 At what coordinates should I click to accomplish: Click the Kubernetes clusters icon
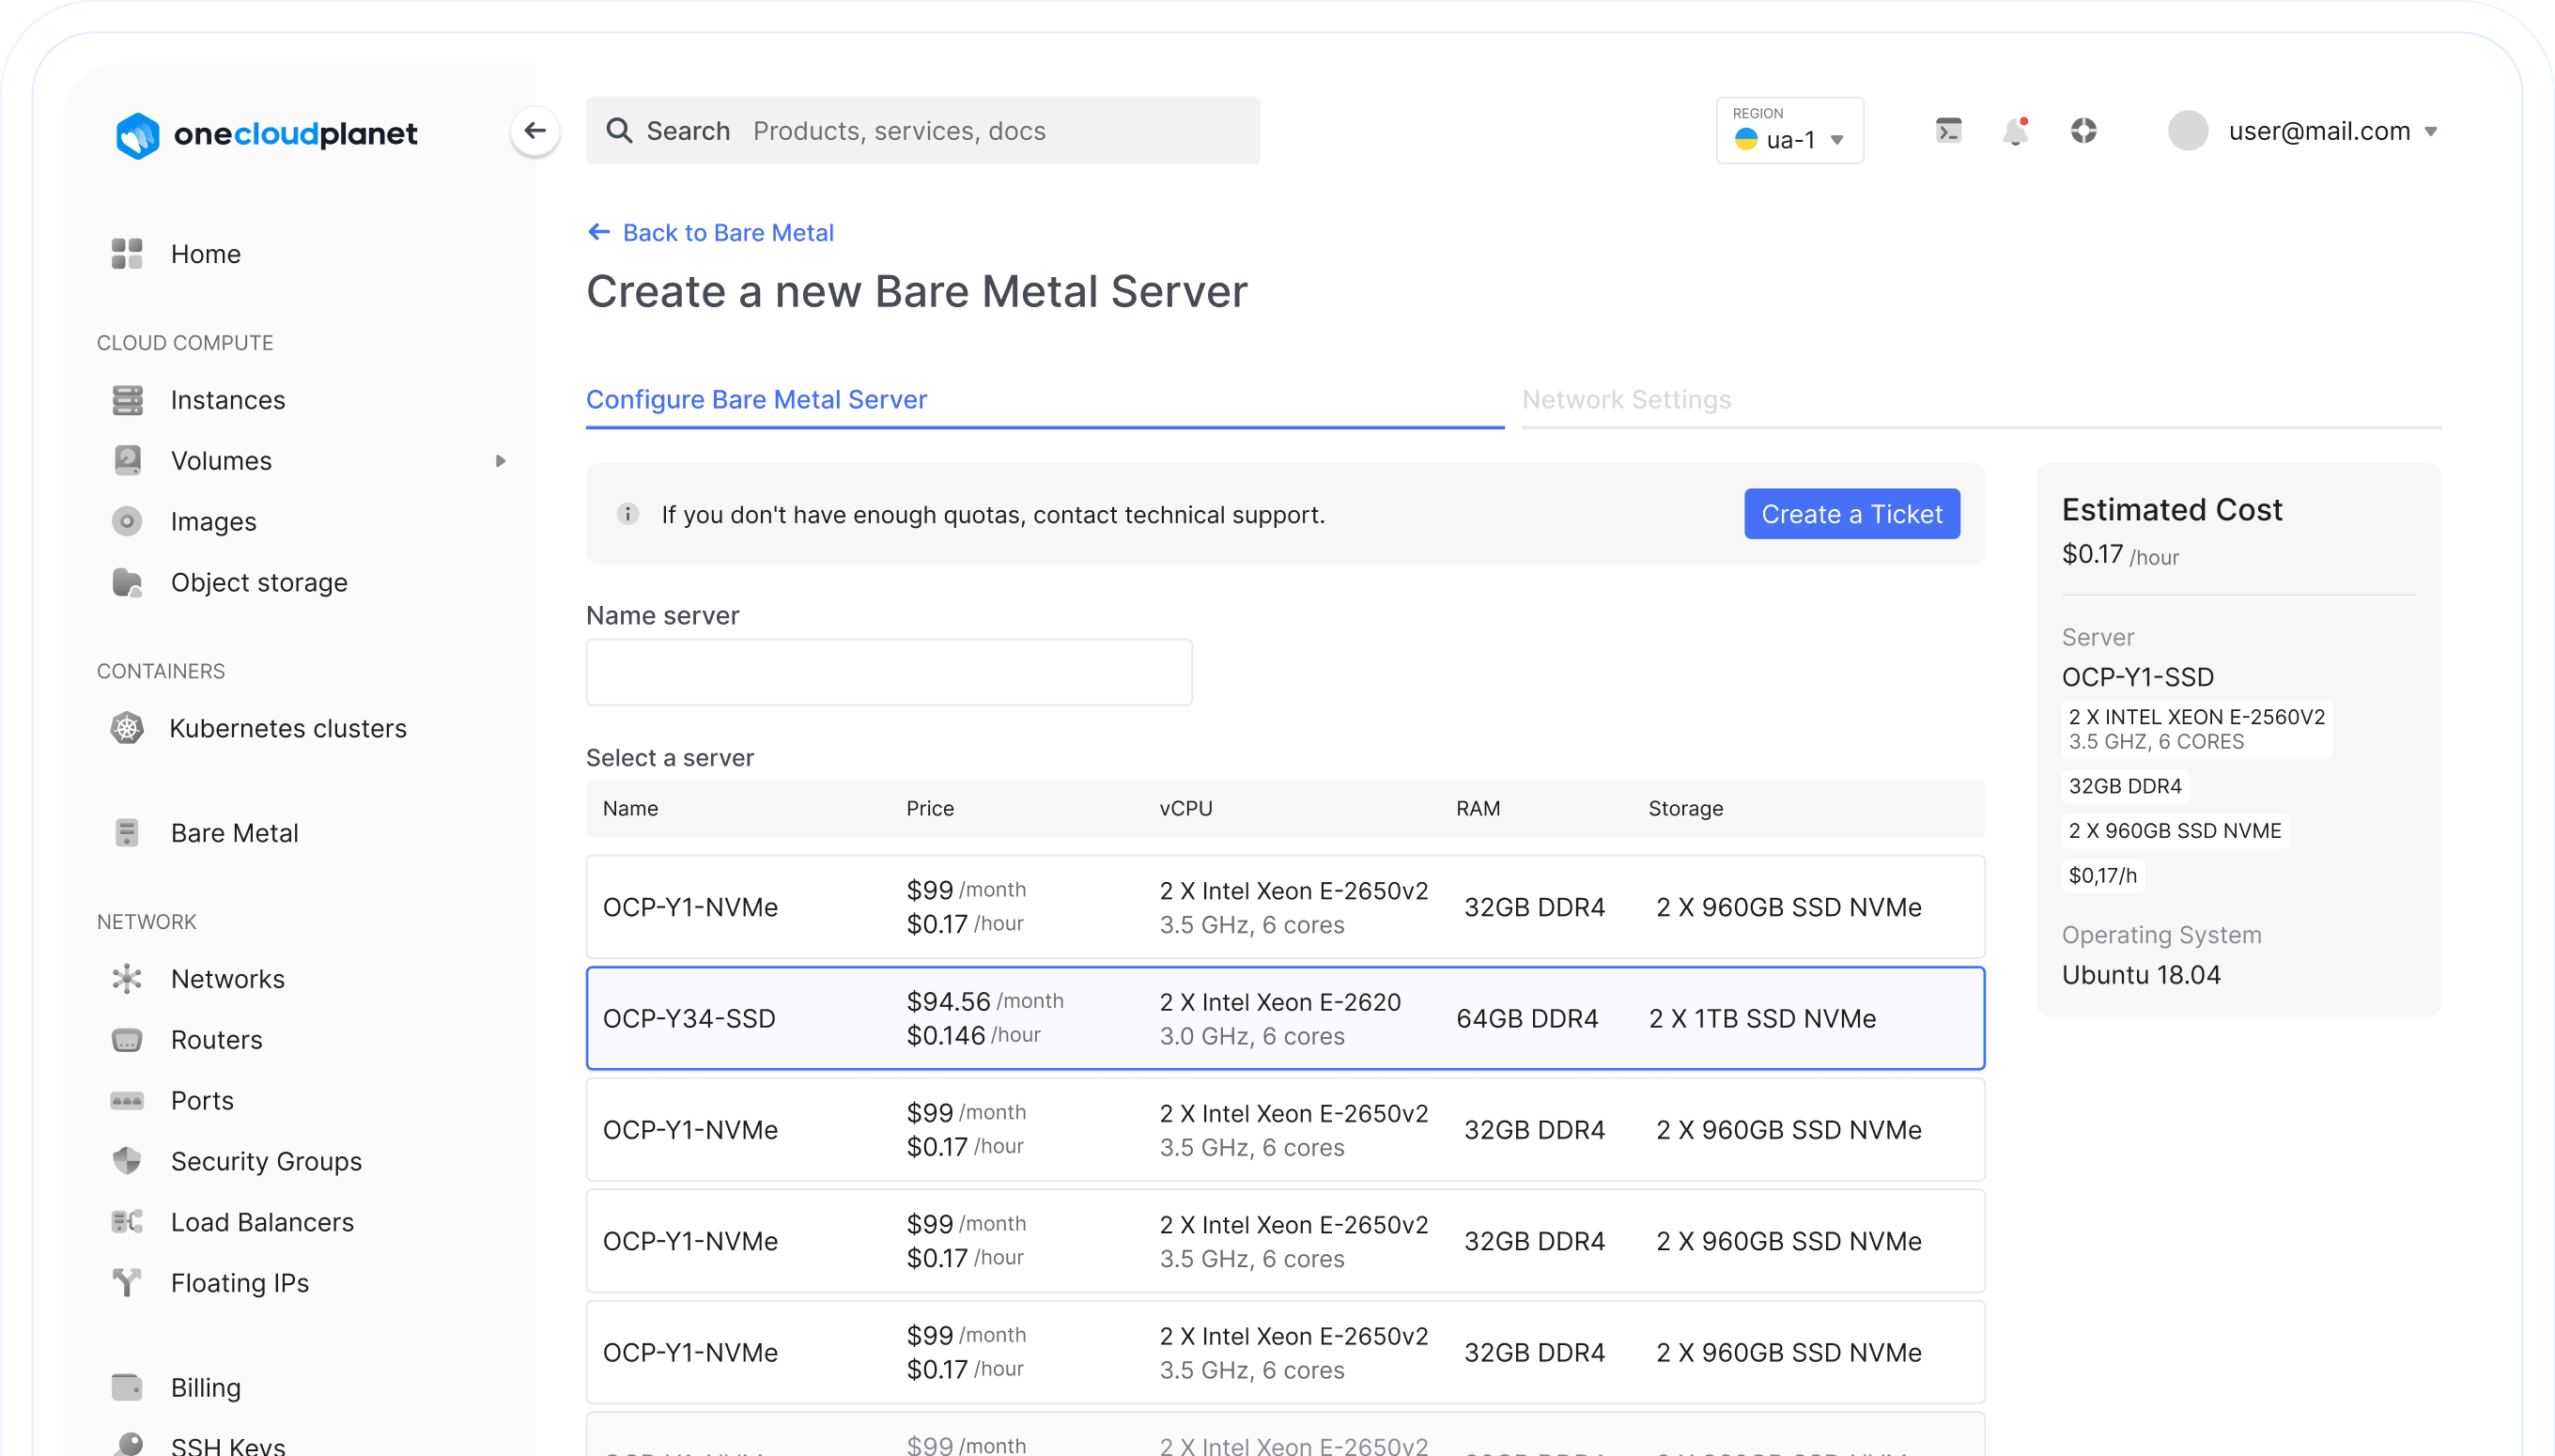pyautogui.click(x=127, y=728)
